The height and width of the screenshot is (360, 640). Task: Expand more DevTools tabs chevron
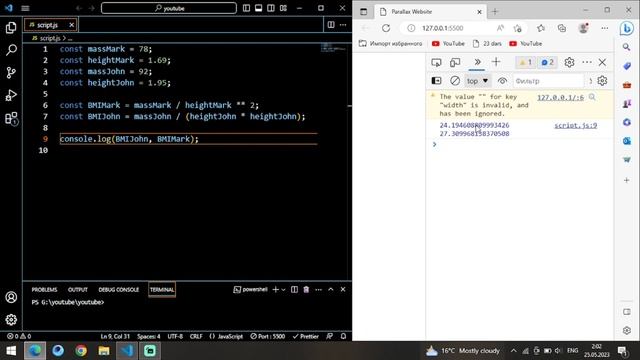(x=477, y=62)
